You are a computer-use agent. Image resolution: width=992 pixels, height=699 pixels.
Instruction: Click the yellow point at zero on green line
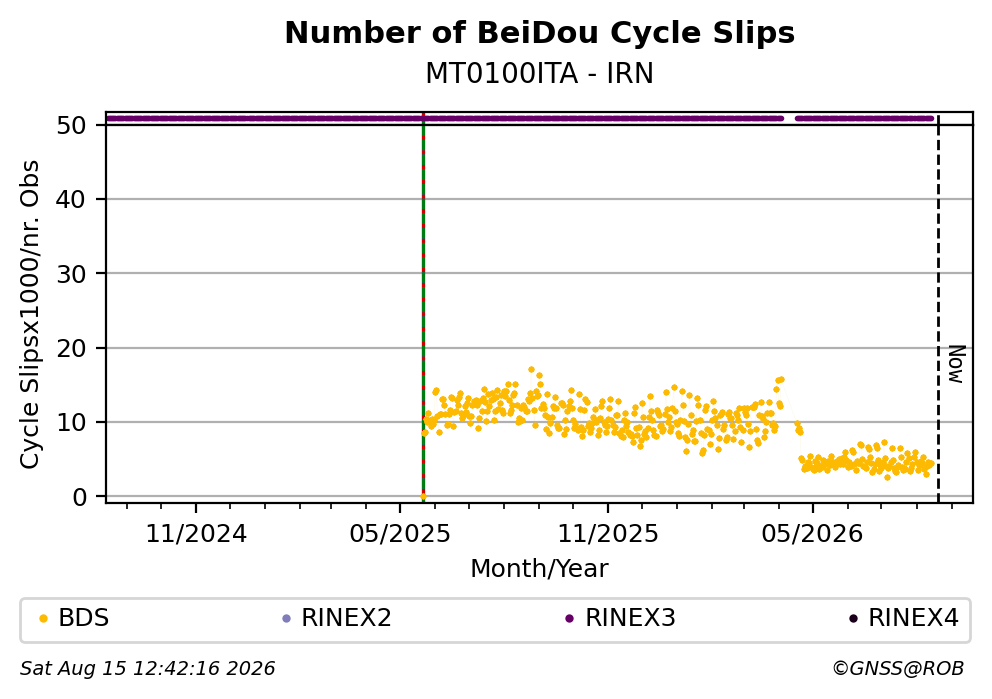pos(423,497)
